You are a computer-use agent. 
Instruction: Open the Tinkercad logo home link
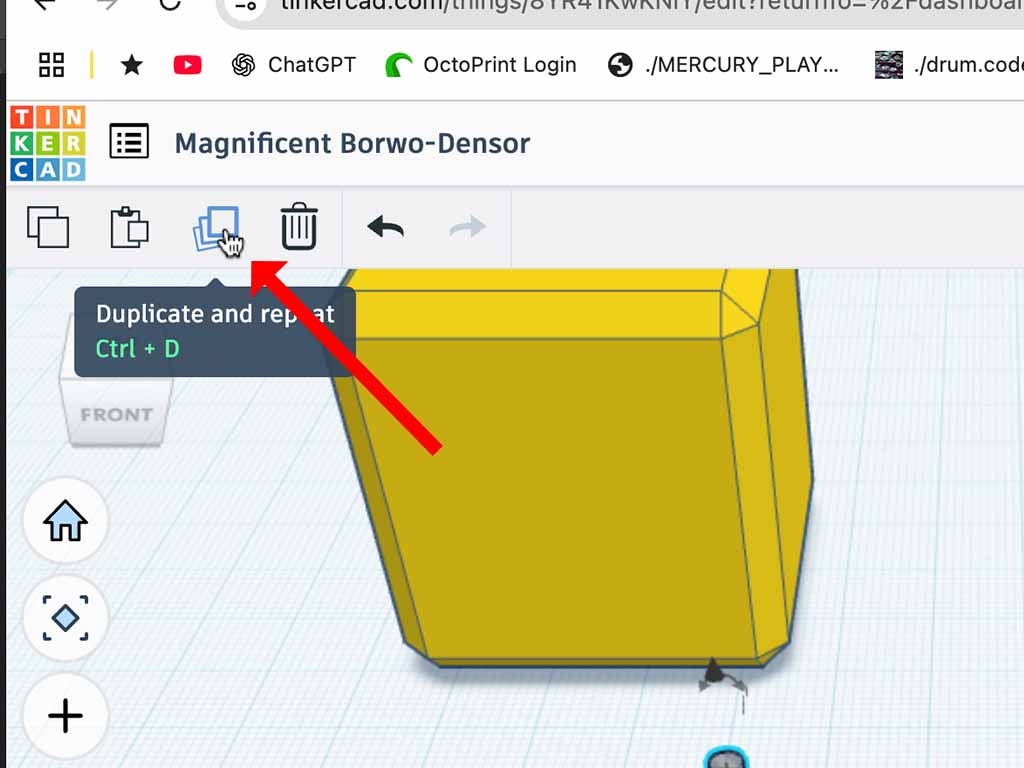[48, 143]
